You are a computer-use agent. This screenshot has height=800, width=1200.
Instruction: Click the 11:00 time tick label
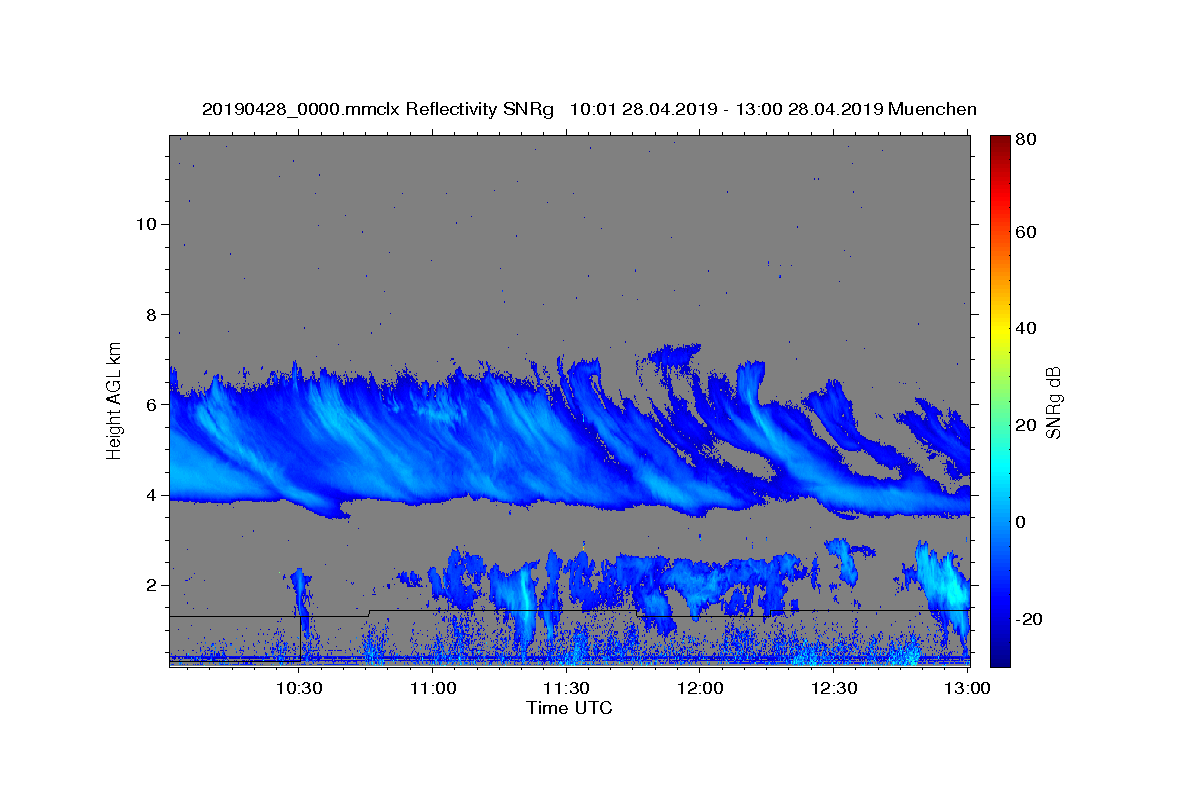[433, 688]
